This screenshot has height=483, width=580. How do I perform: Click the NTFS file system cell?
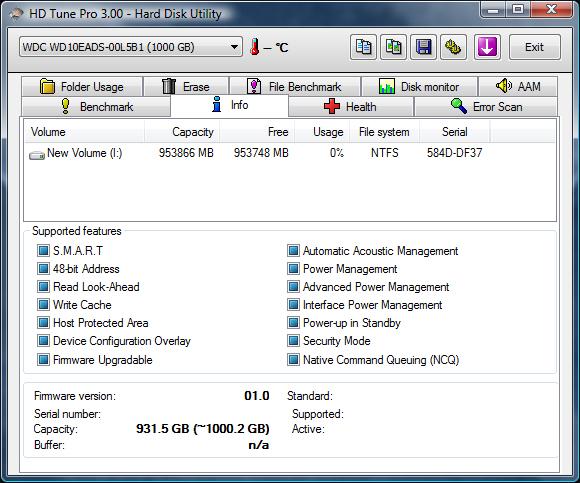point(385,153)
